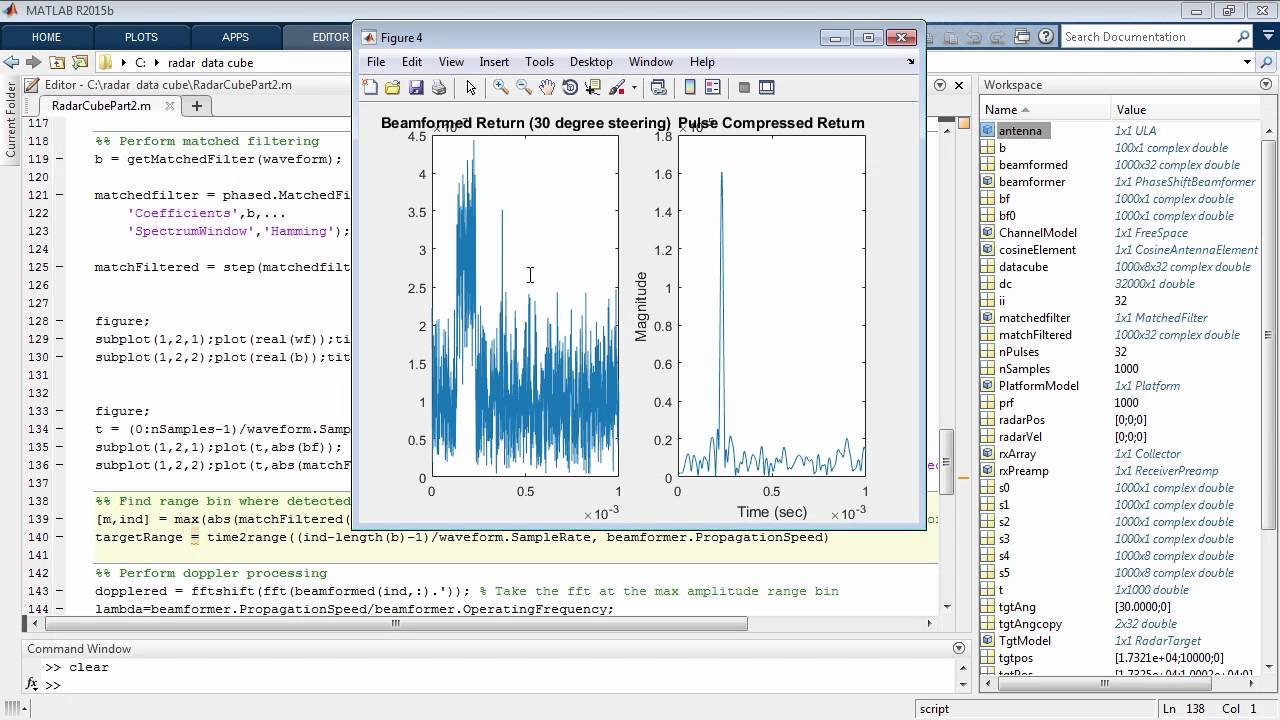Select the Brush data tool in Figure 4
The height and width of the screenshot is (720, 1280).
[x=617, y=88]
